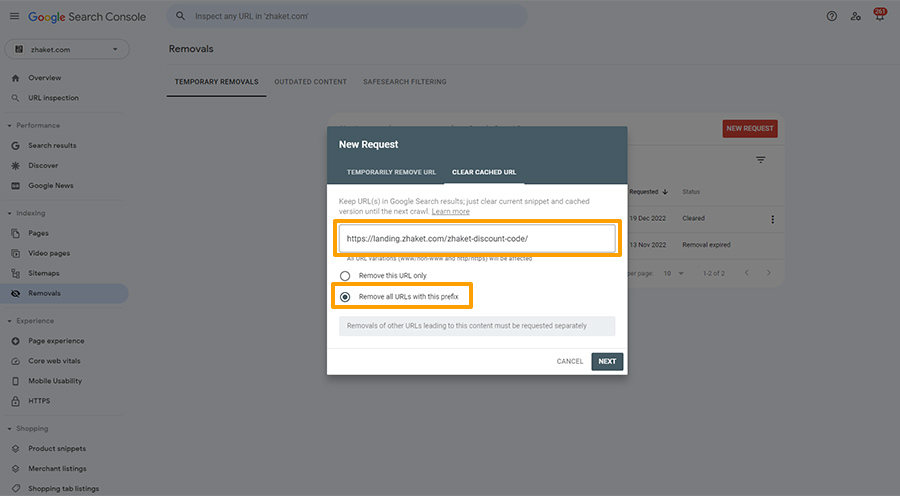Select Remove all URLs with this prefix
The image size is (900, 496).
point(345,297)
